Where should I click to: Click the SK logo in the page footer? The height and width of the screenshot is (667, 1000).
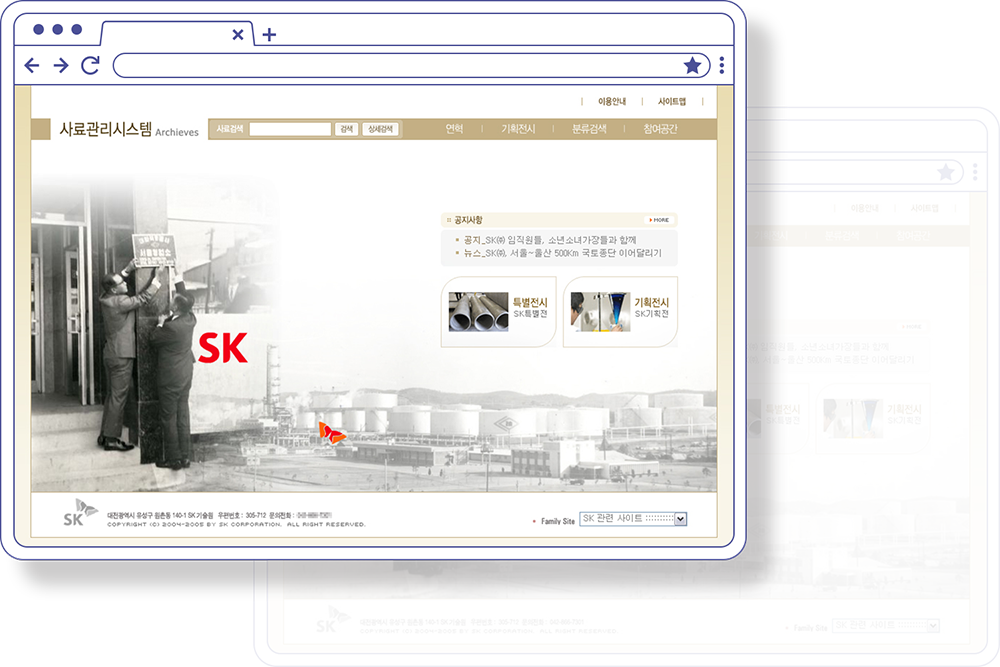click(x=74, y=514)
